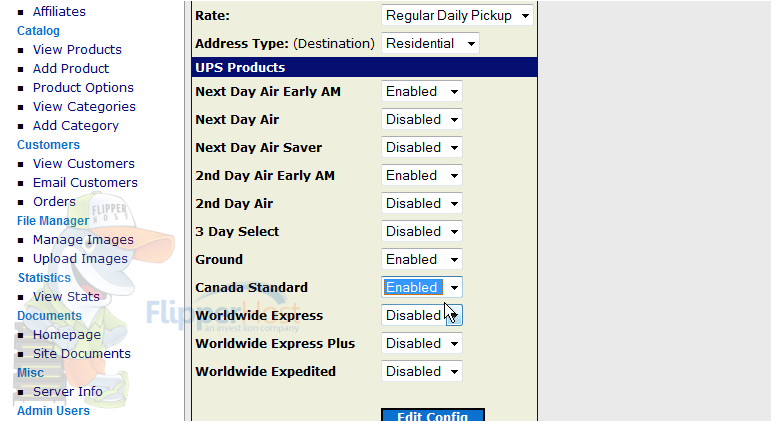This screenshot has width=776, height=422.
Task: Click the UPS Products header text
Action: click(240, 67)
